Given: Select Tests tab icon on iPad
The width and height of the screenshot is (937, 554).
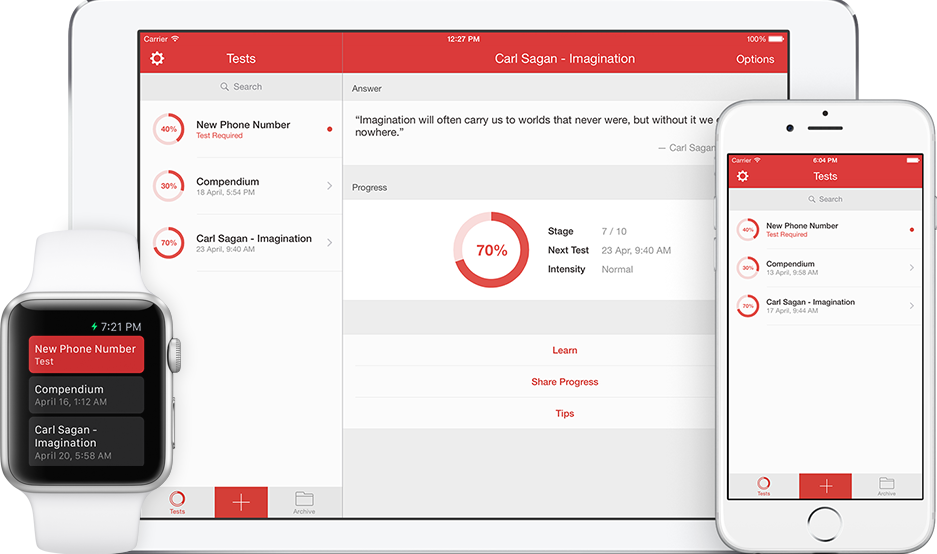Looking at the screenshot, I should (x=177, y=501).
